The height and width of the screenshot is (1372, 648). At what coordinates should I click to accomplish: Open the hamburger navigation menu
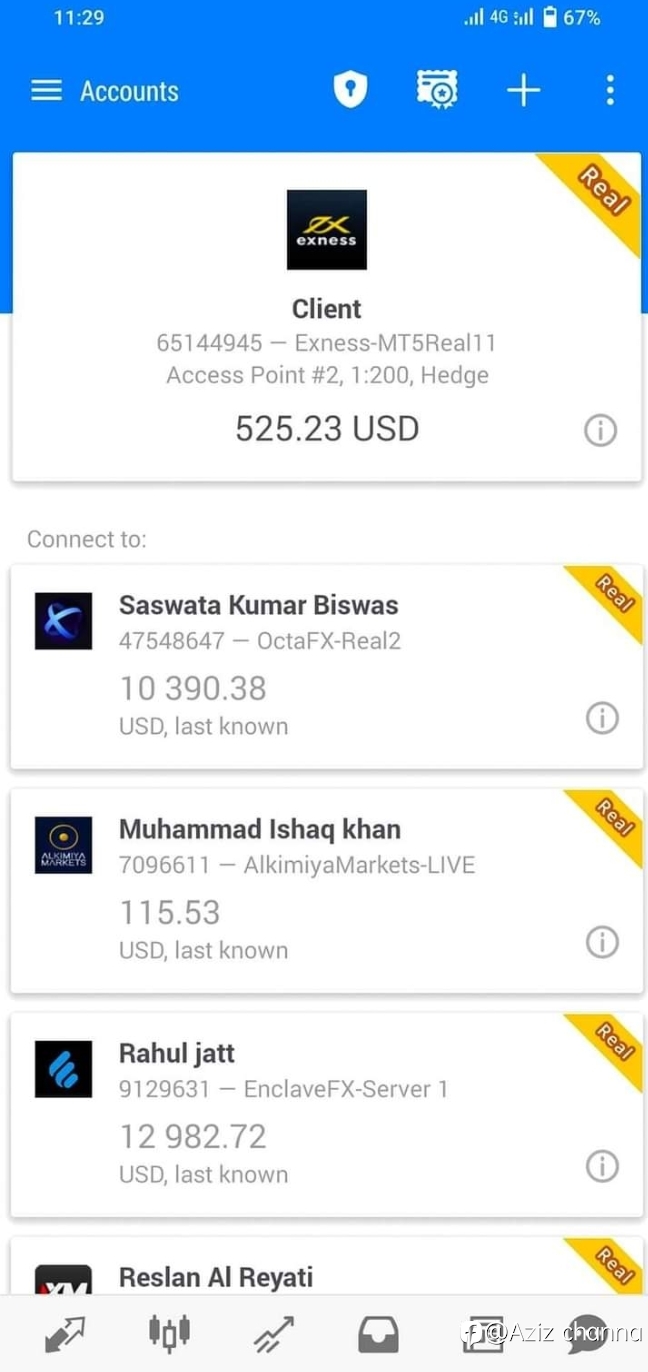click(46, 91)
